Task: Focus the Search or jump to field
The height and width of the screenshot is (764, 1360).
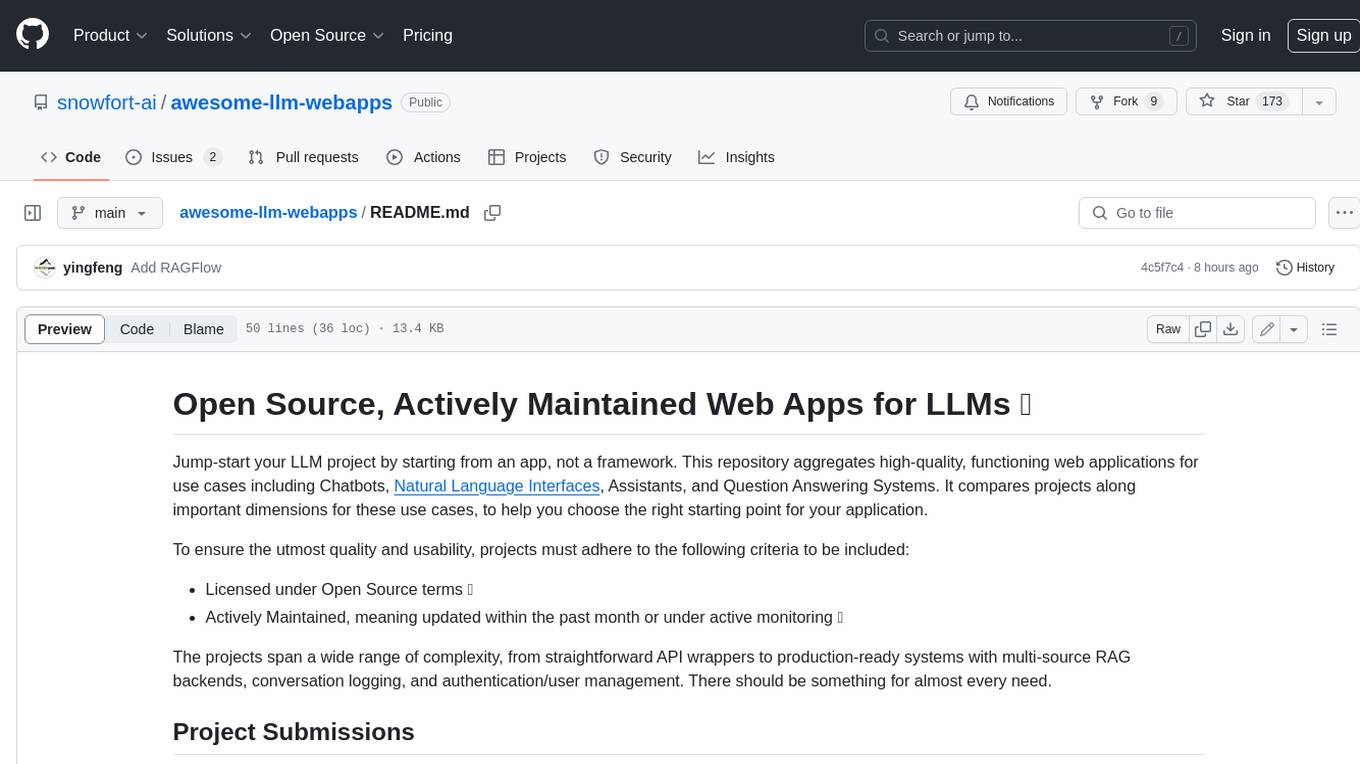Action: tap(1031, 35)
